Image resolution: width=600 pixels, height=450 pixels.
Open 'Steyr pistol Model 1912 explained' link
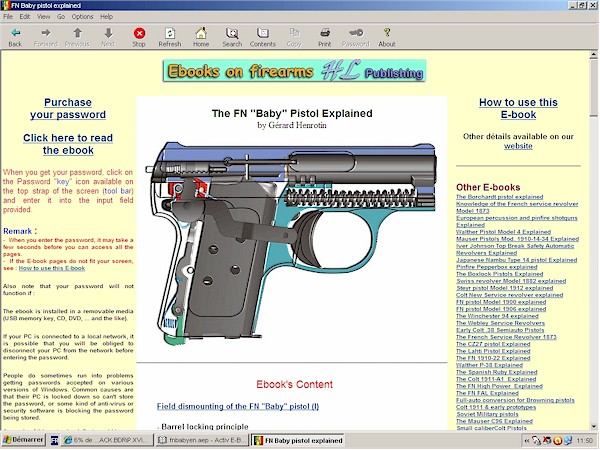pyautogui.click(x=504, y=288)
